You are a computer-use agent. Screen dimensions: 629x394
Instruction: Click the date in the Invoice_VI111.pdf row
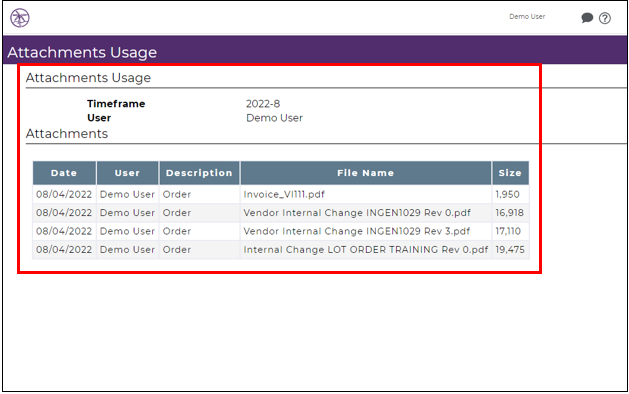tap(64, 195)
